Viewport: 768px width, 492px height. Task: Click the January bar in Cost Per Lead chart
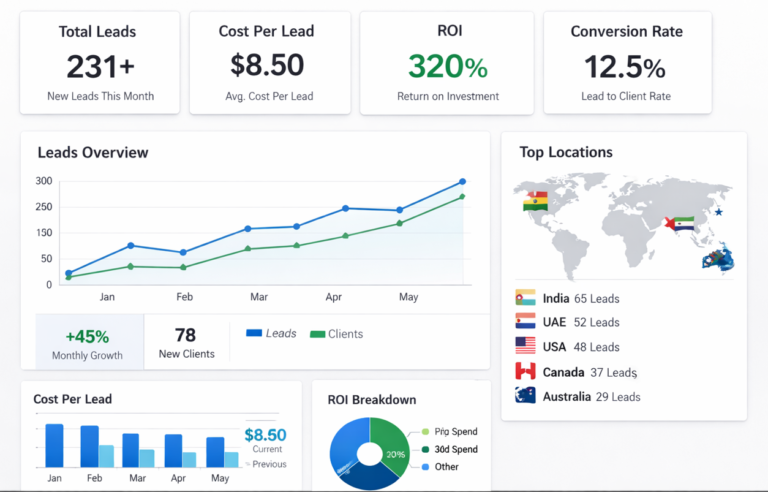click(x=55, y=446)
